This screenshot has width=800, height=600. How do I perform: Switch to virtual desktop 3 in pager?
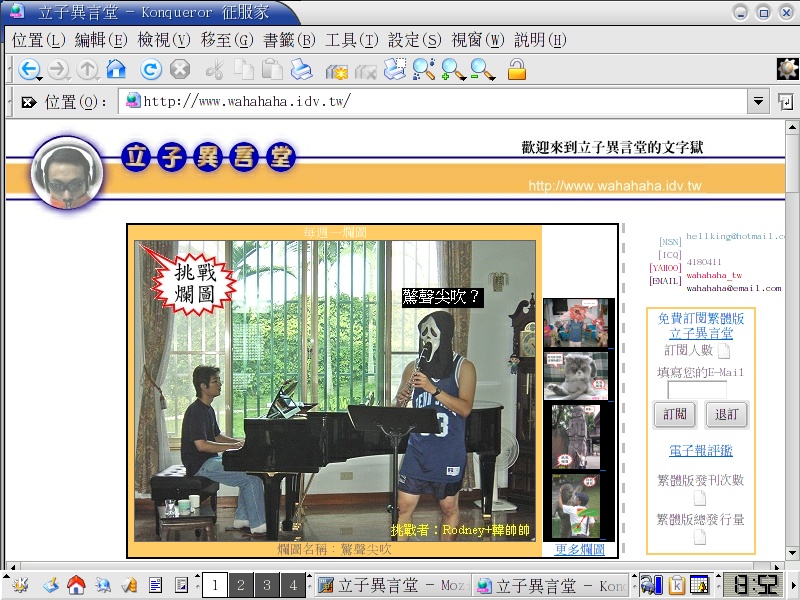pyautogui.click(x=265, y=585)
